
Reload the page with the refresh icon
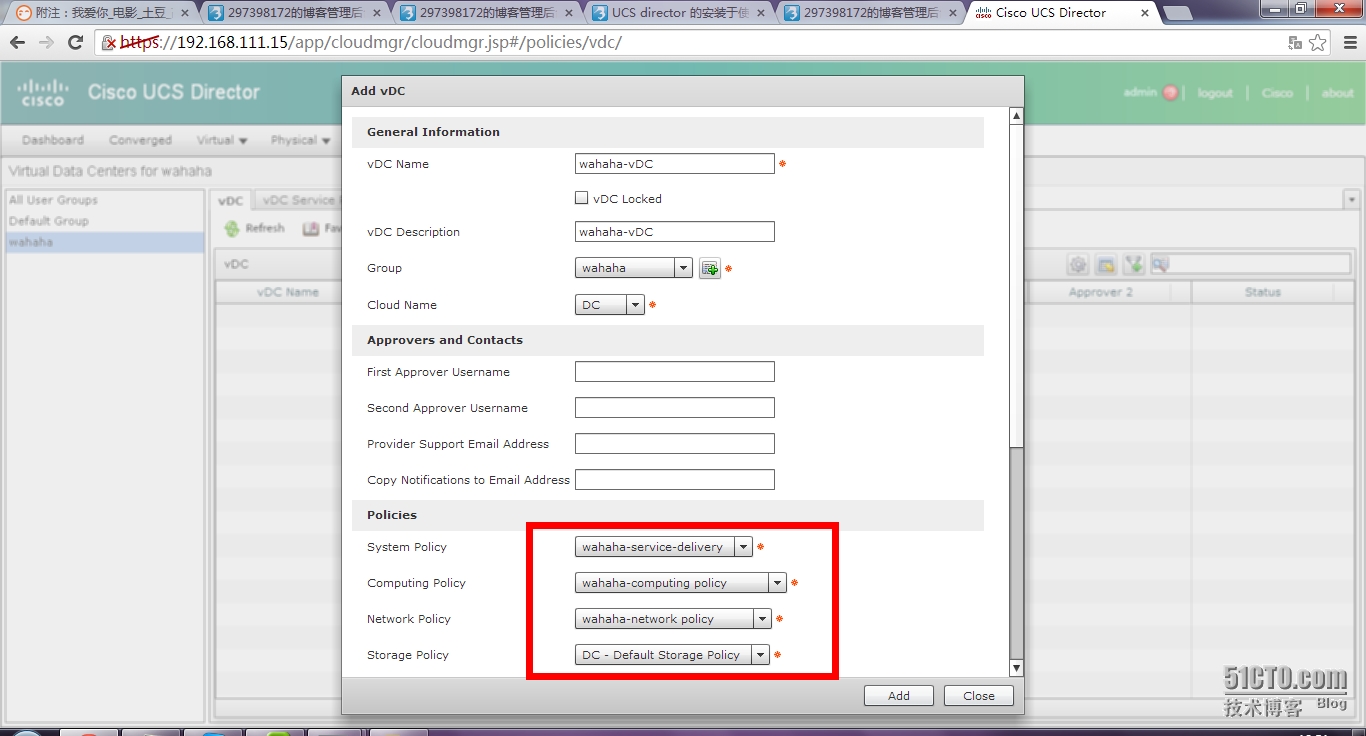click(x=75, y=43)
